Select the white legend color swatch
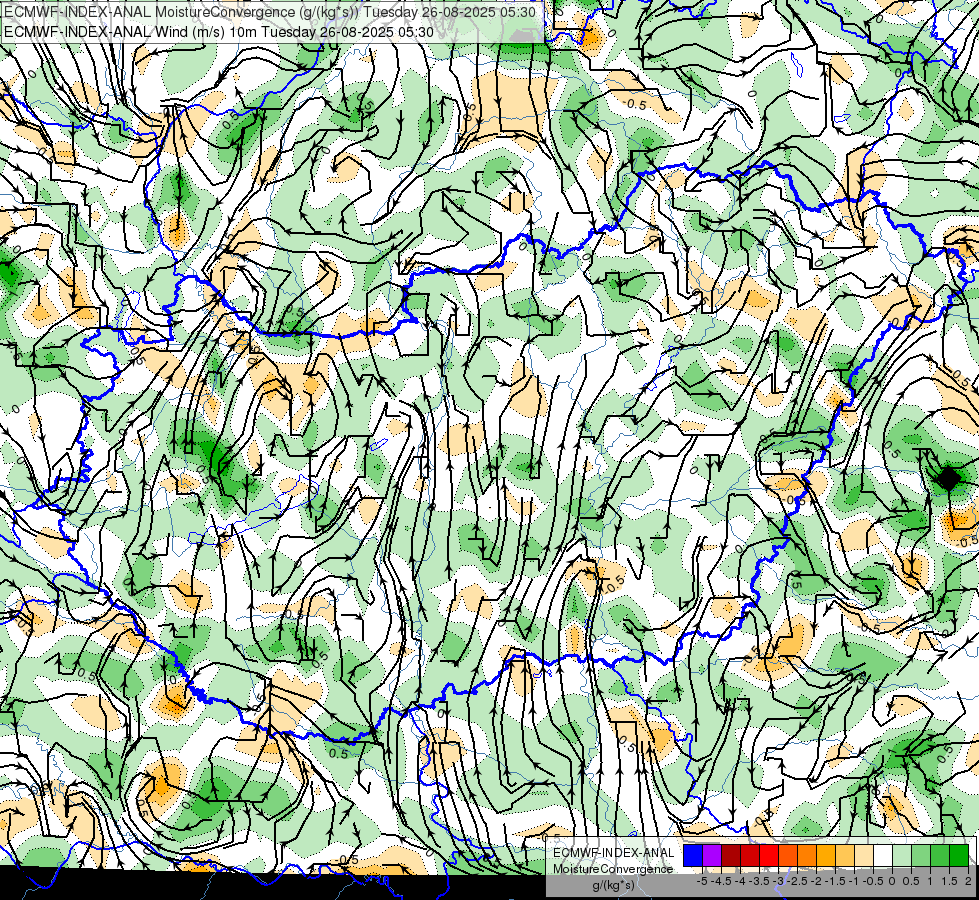 point(883,855)
